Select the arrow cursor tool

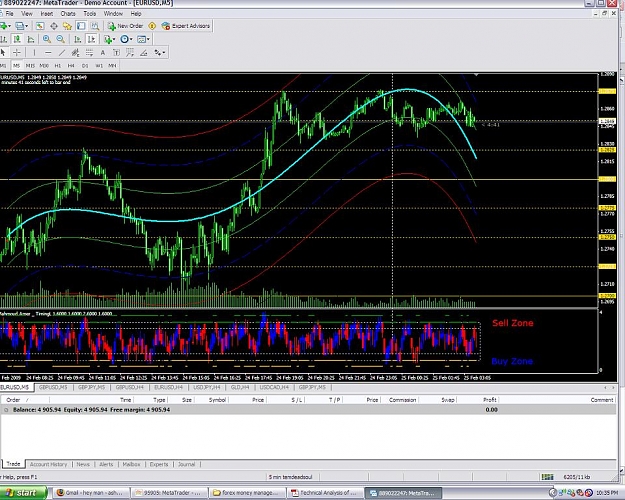[x=3, y=53]
